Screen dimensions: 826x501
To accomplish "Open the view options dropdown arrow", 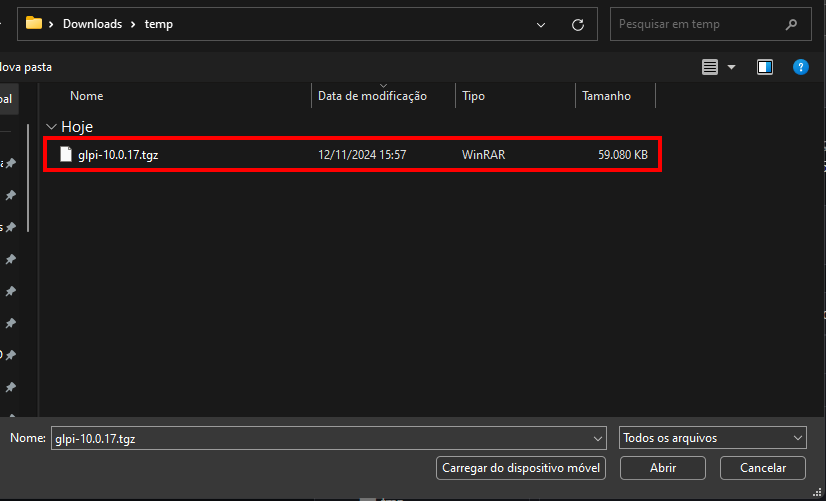I will coord(731,67).
